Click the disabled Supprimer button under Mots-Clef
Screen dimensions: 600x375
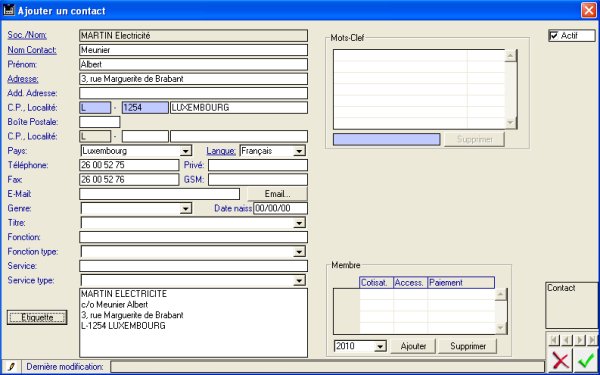tap(474, 139)
